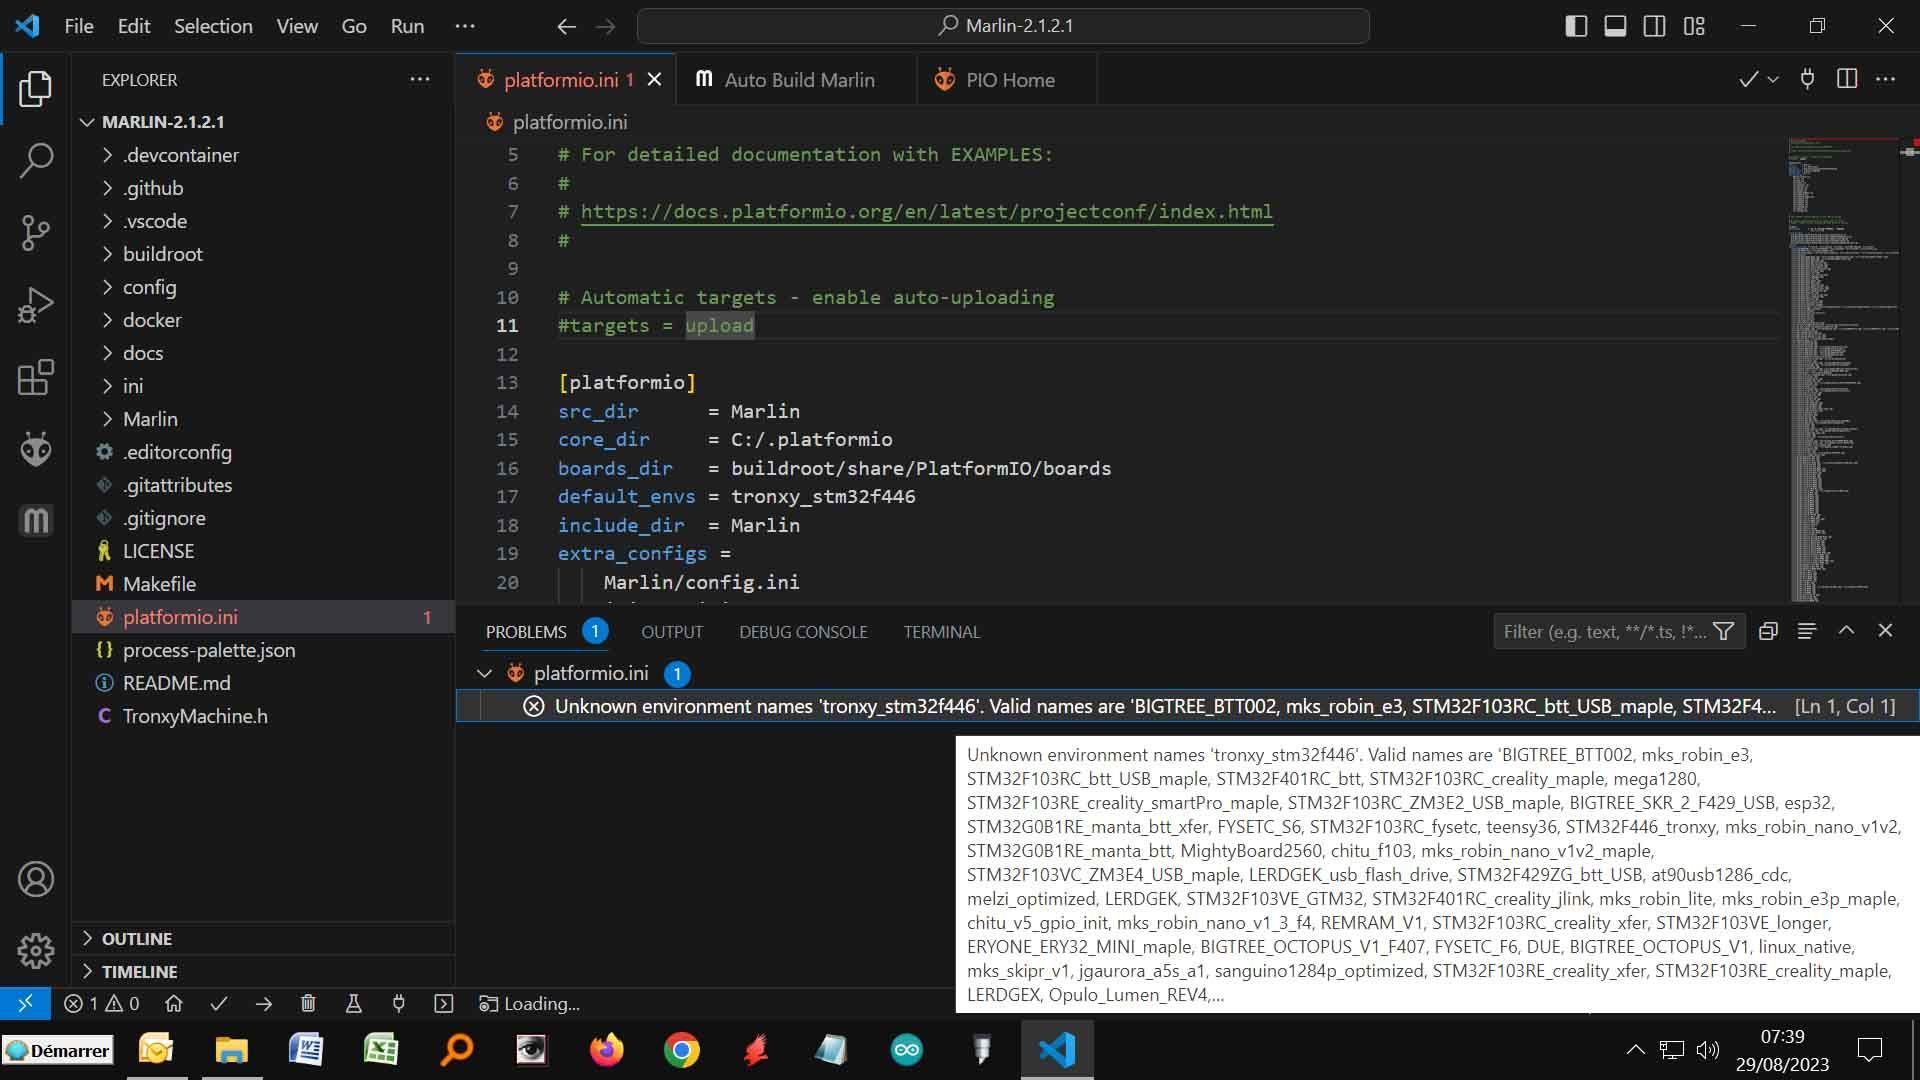Screen dimensions: 1920x1080
Task: Click the Problems filter input field
Action: (1604, 631)
